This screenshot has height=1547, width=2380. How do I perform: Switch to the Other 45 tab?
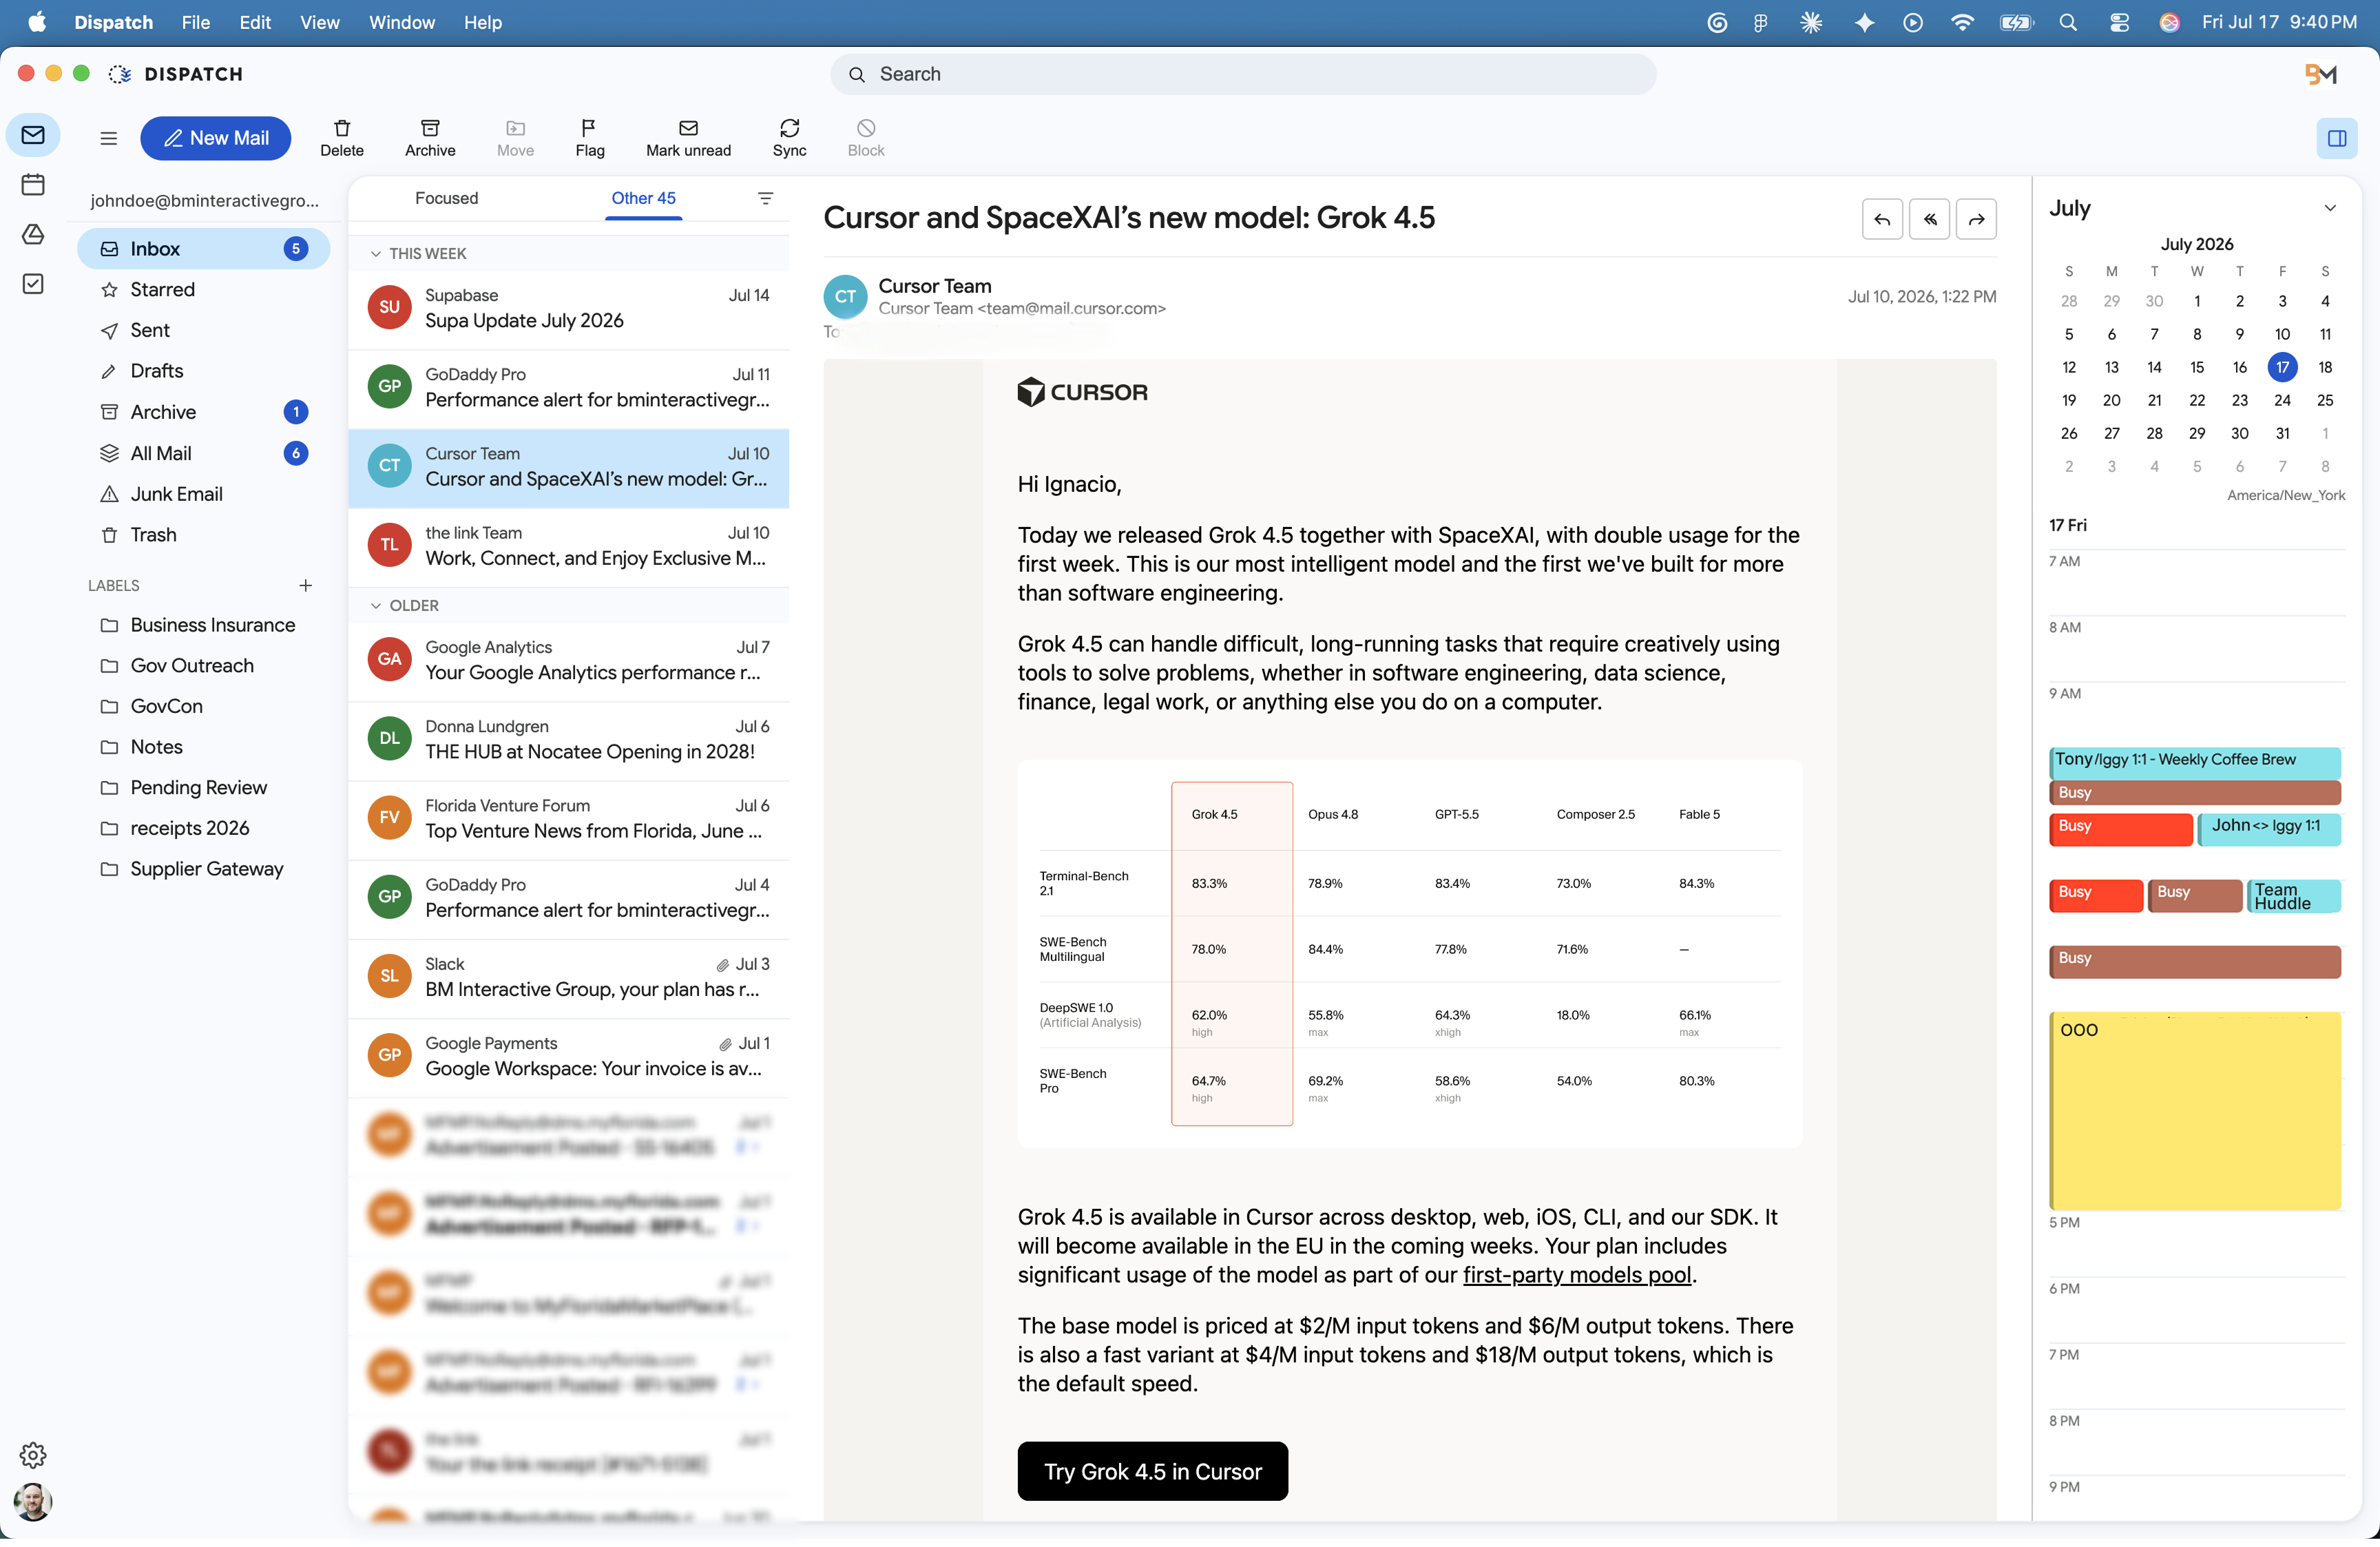tap(644, 198)
